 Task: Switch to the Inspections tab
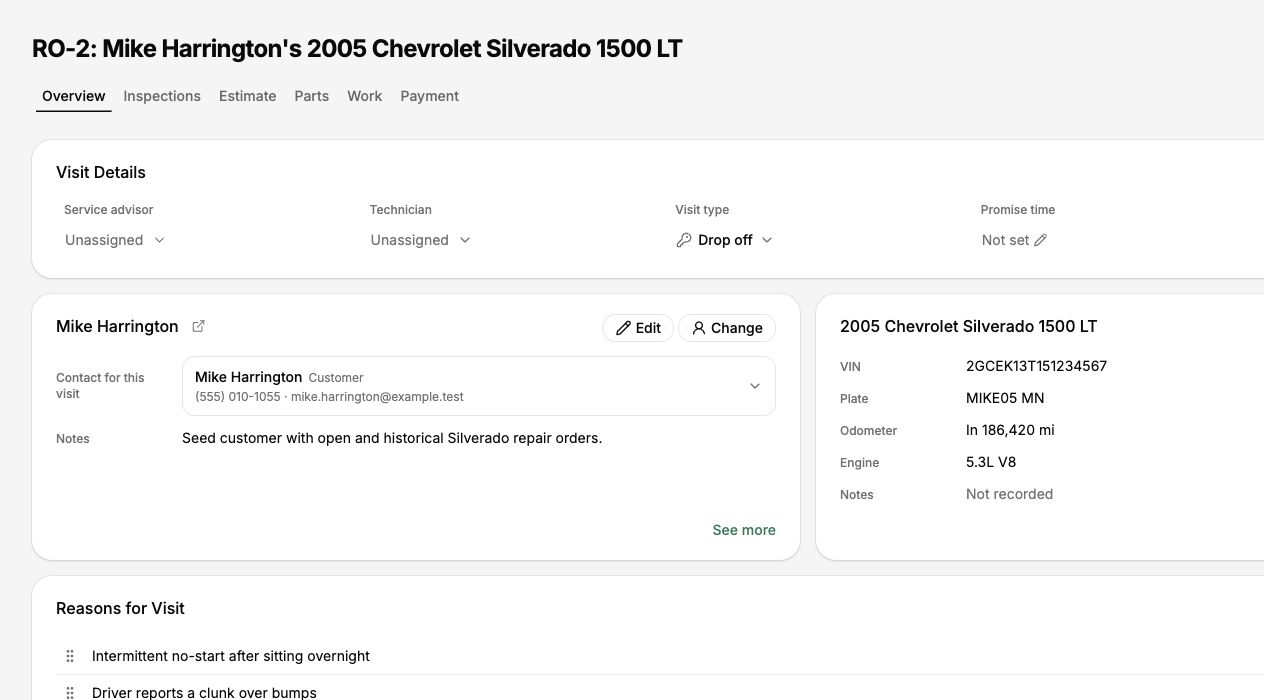tap(162, 96)
